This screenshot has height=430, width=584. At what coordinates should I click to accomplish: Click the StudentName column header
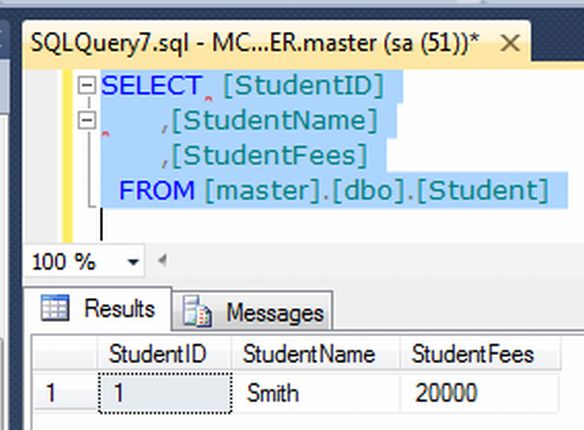pyautogui.click(x=316, y=353)
